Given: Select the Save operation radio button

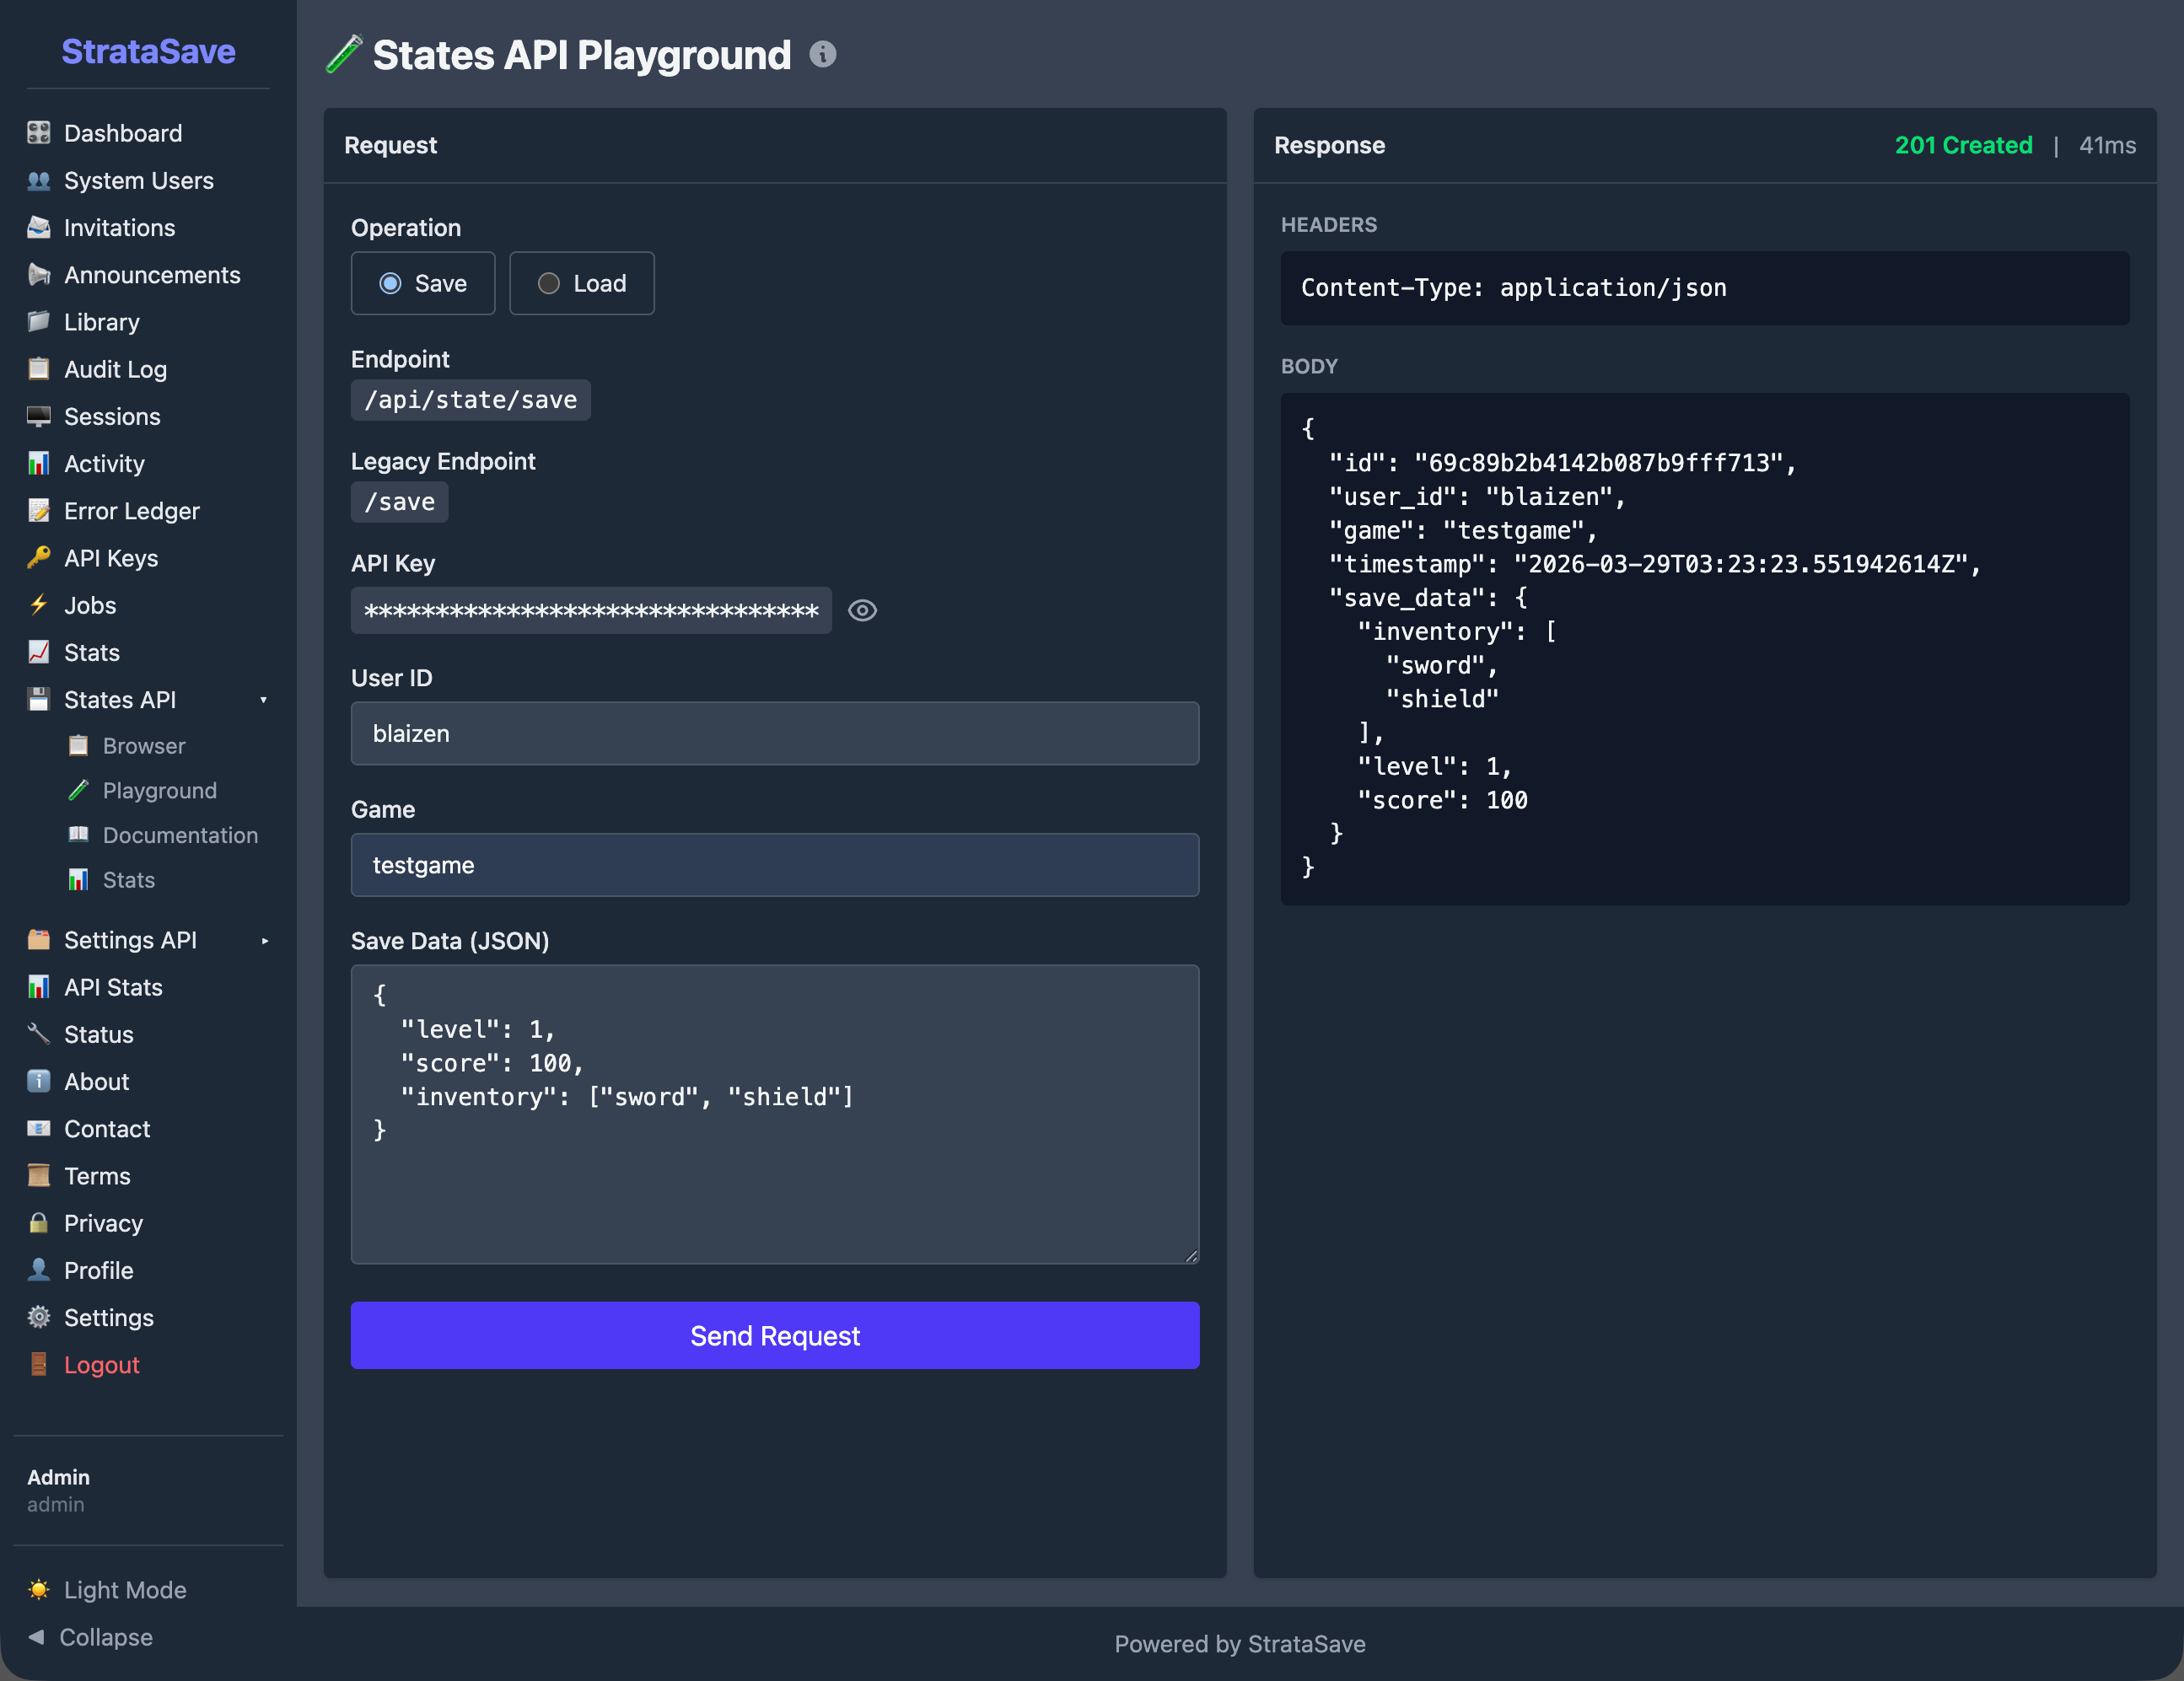Looking at the screenshot, I should [x=390, y=283].
